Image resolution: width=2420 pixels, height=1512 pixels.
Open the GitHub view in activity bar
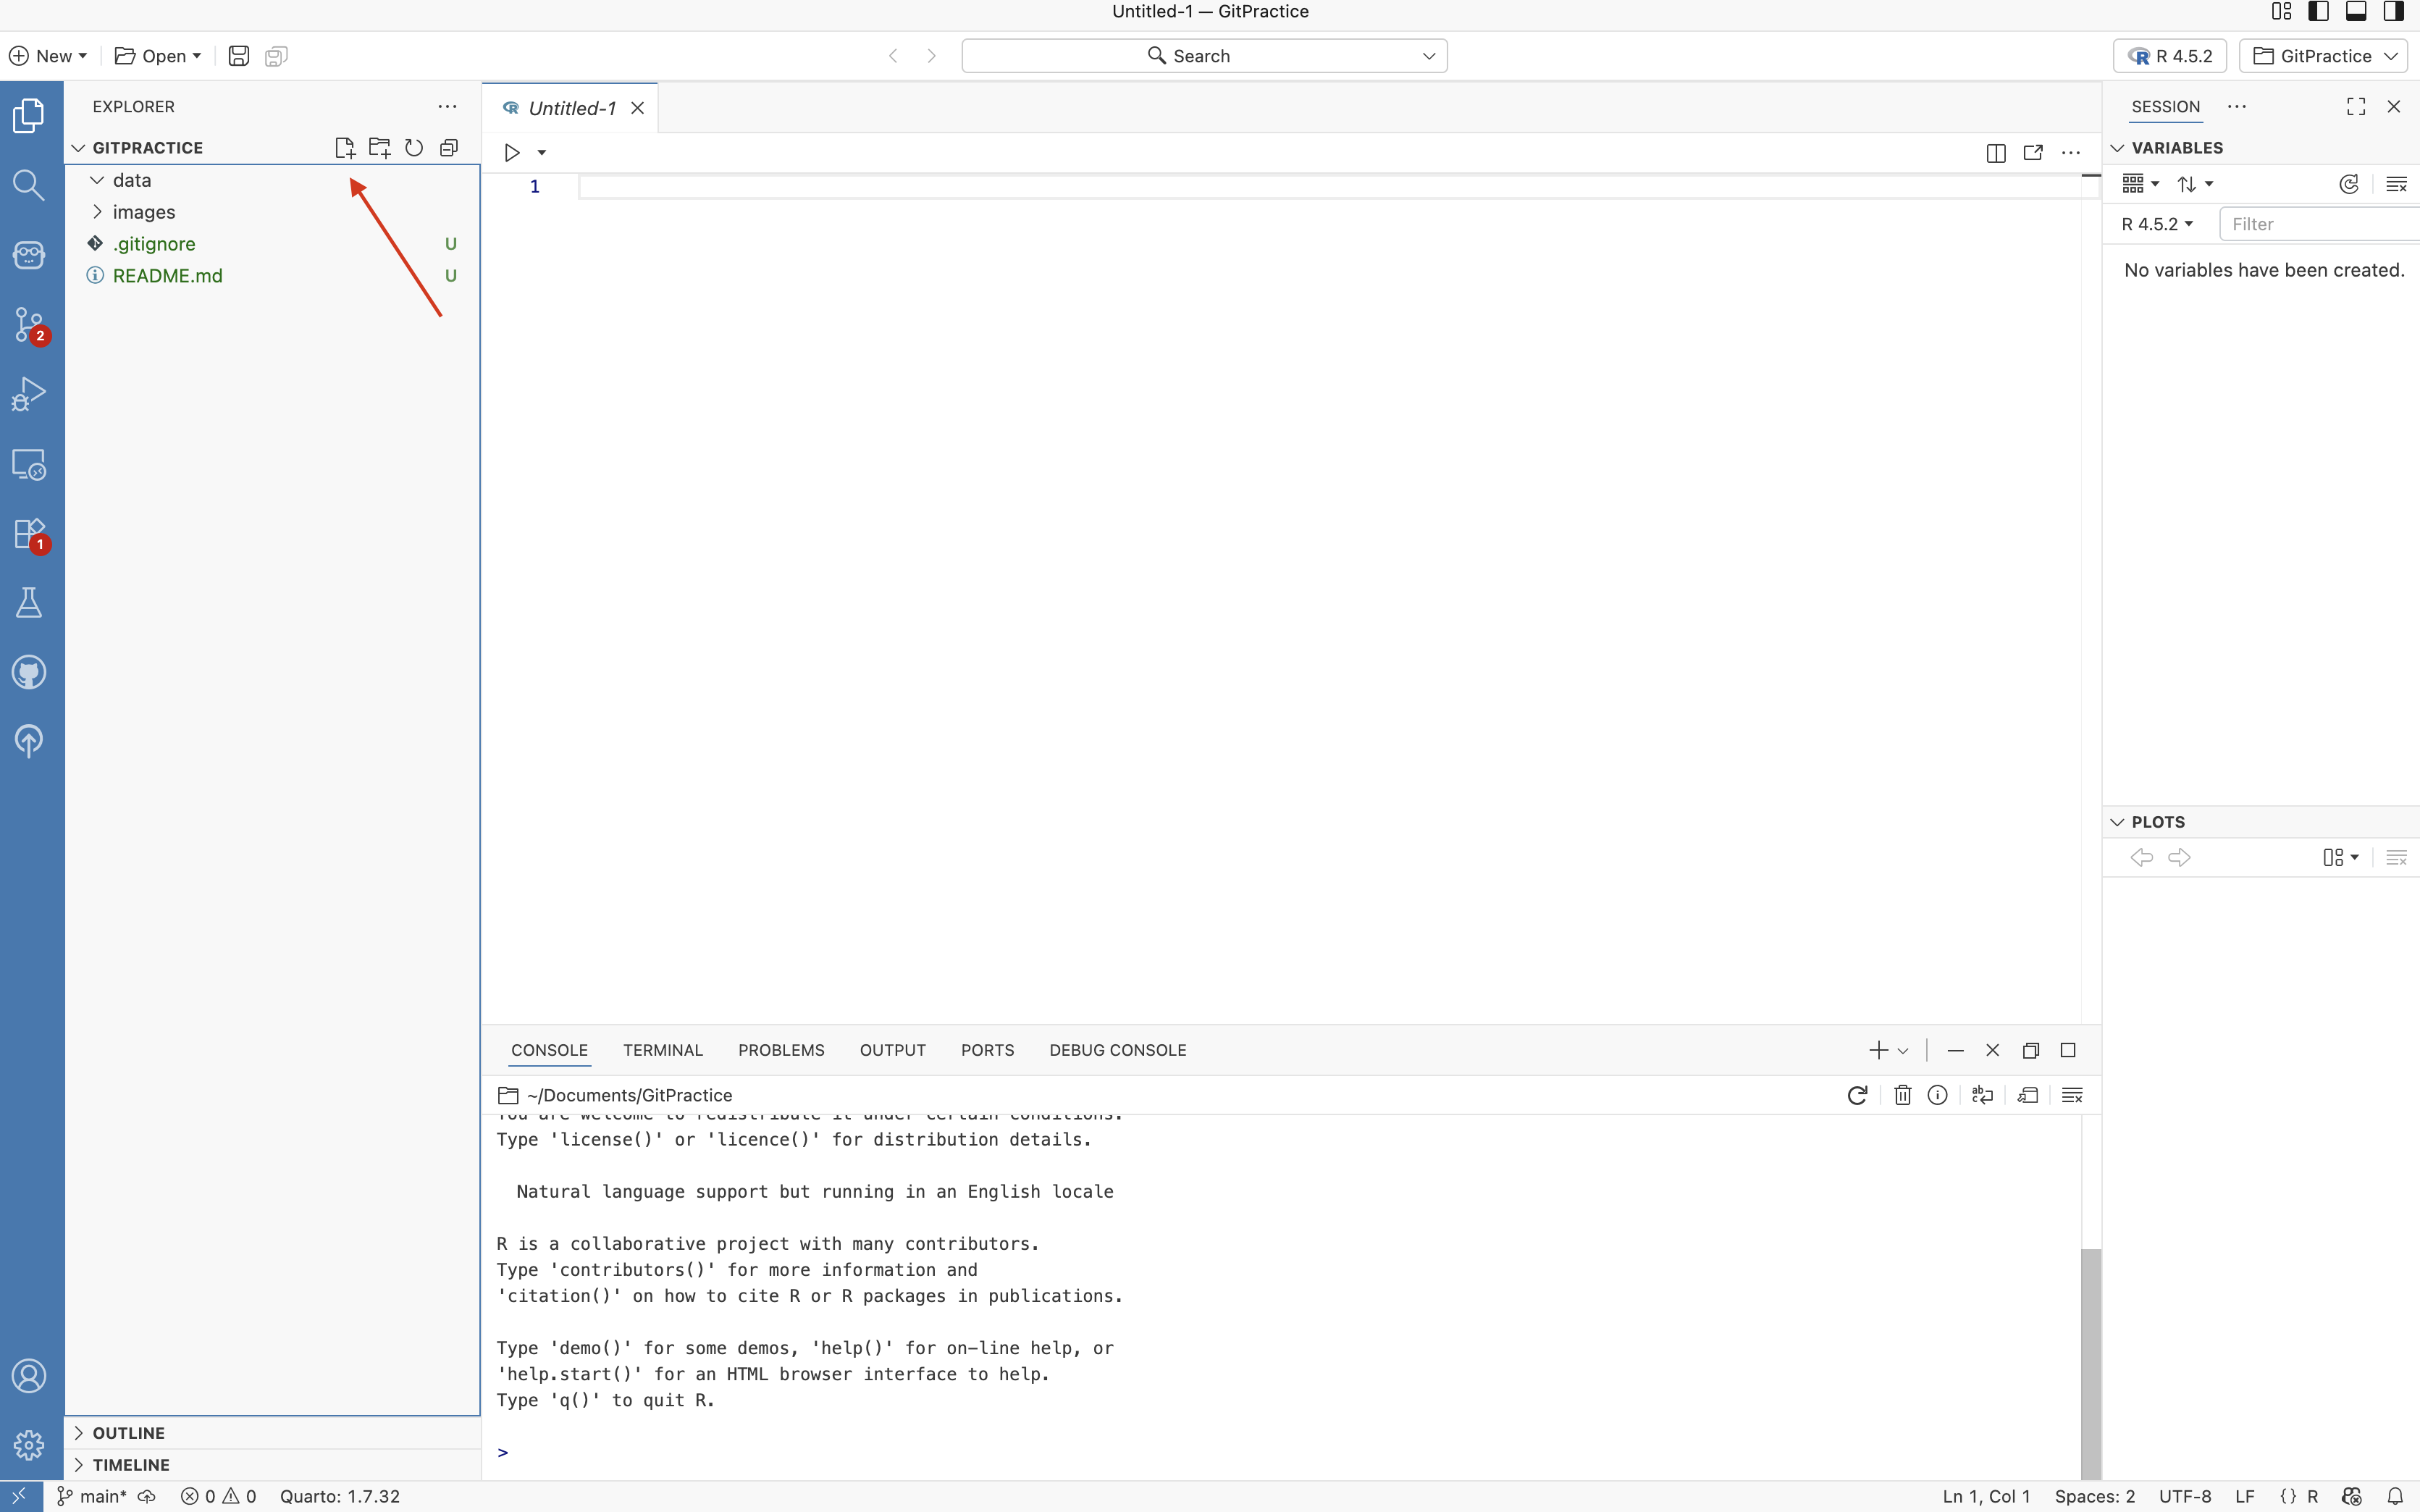[29, 672]
